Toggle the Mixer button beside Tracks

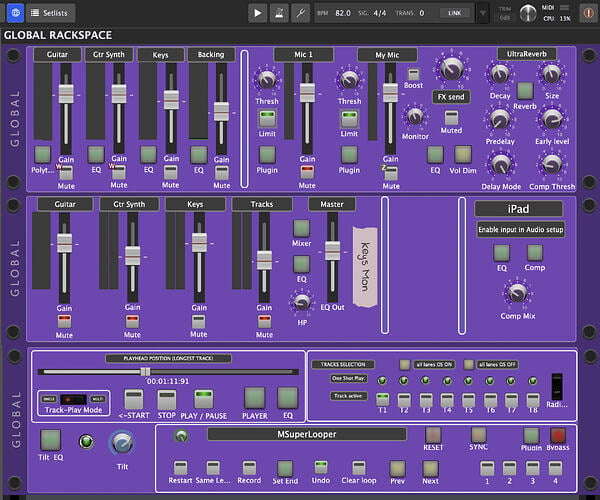pyautogui.click(x=301, y=228)
